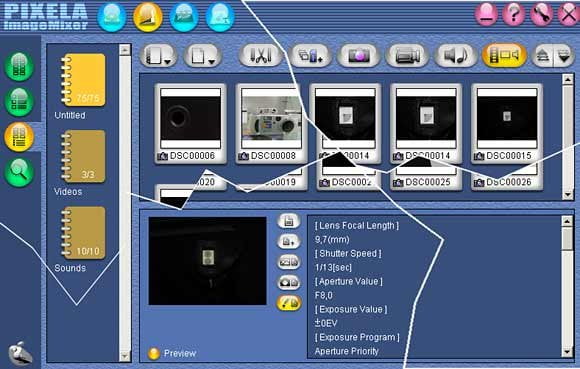Click the sort ascending eject-style arrow
580x369 pixels.
pos(542,56)
